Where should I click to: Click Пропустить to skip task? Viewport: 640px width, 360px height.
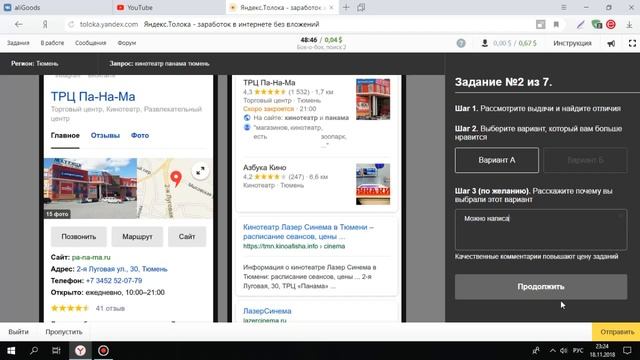click(x=64, y=332)
